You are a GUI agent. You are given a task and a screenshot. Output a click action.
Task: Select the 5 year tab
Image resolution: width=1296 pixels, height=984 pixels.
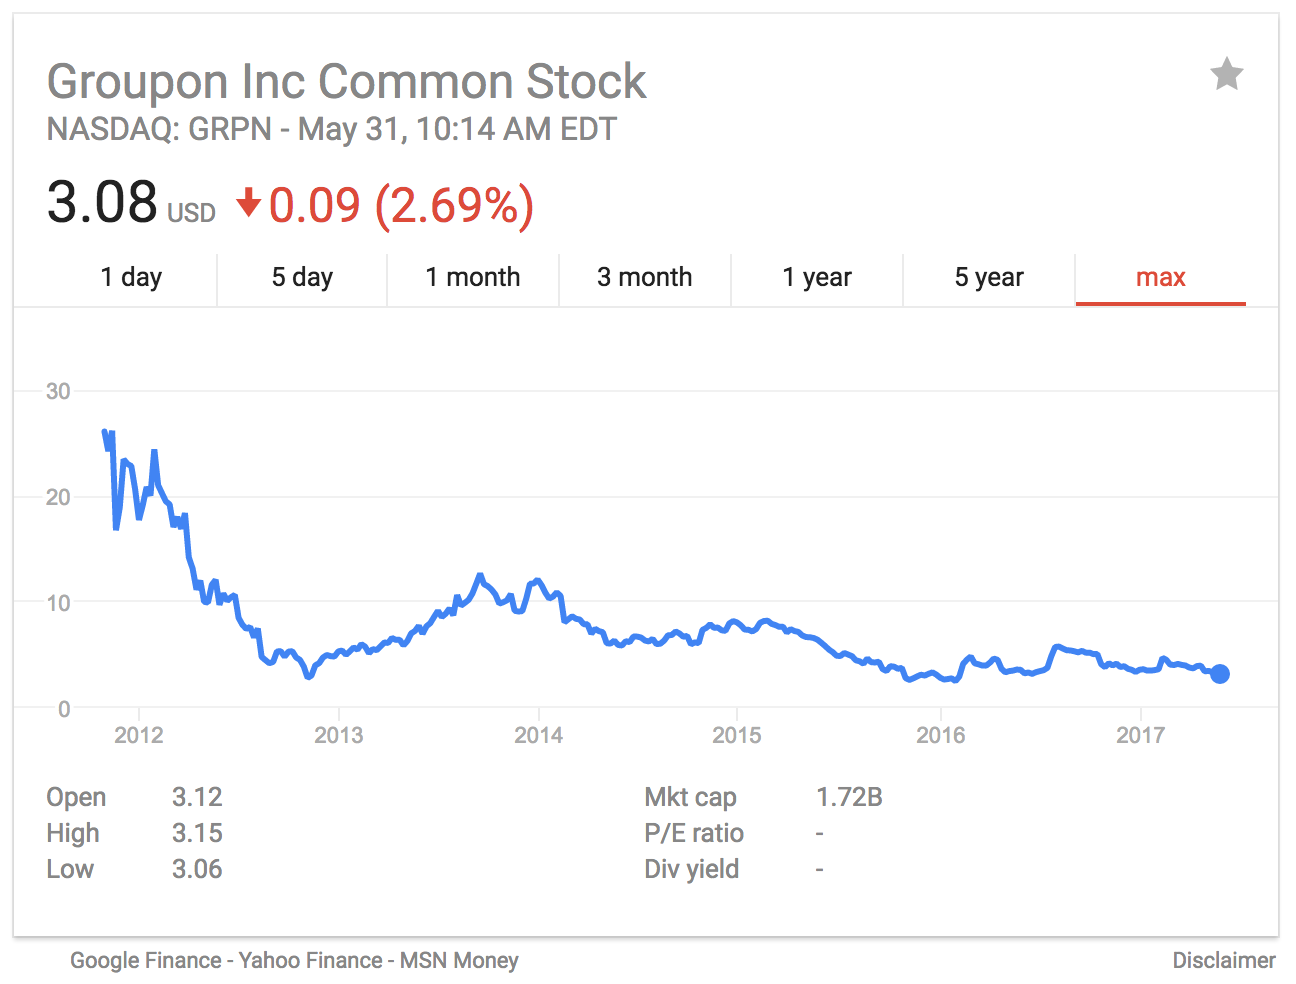[x=989, y=277]
